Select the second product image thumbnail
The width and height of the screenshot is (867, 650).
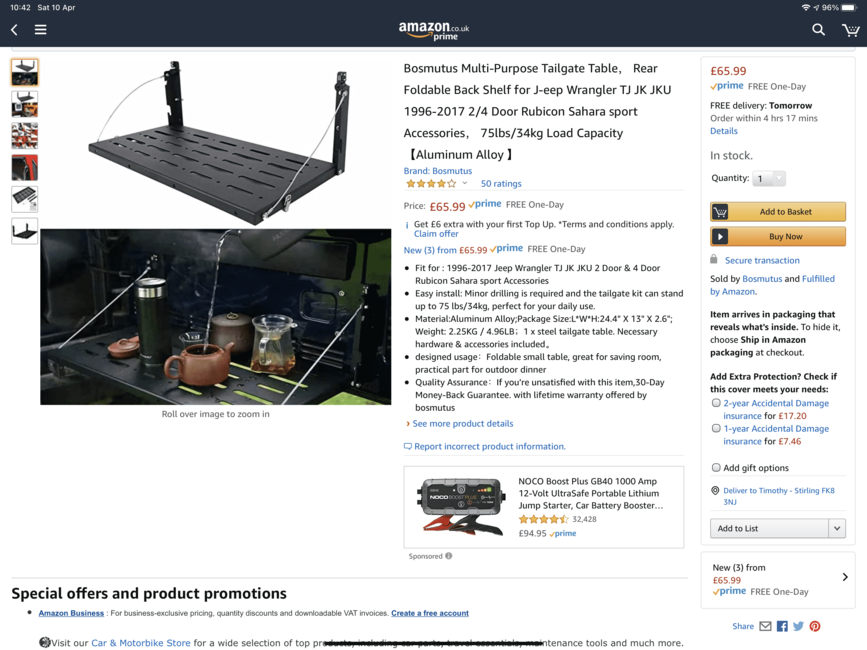coord(25,104)
